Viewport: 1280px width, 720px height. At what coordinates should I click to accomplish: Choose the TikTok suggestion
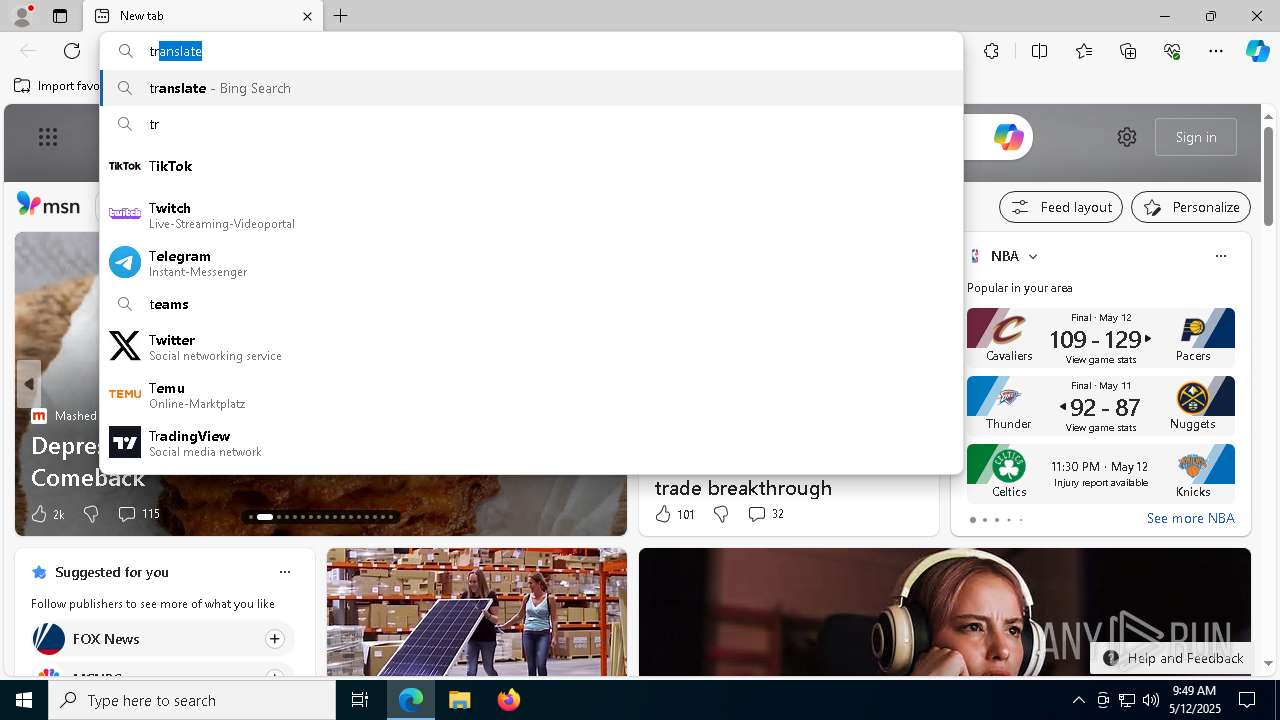tap(531, 166)
